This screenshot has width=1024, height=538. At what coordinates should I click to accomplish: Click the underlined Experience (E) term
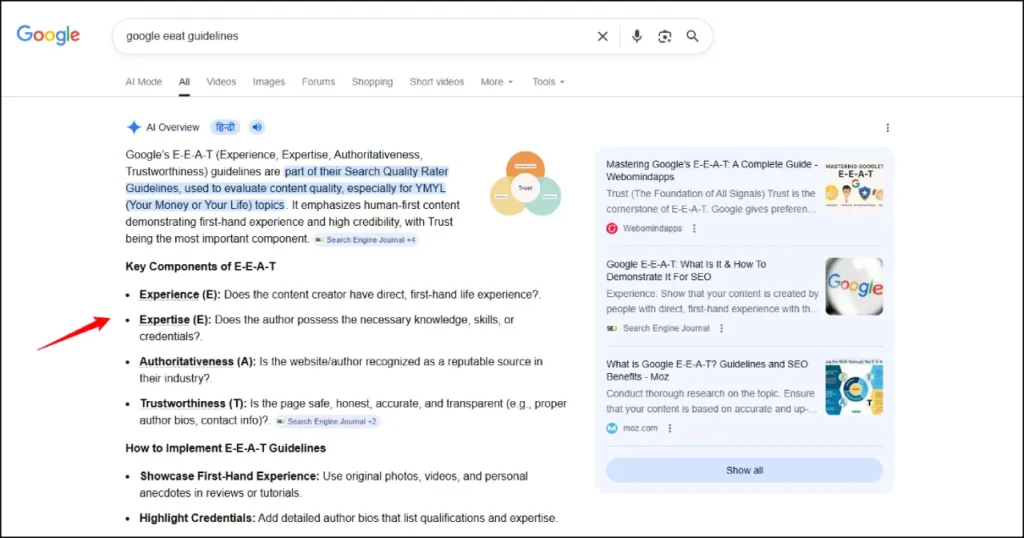180,294
